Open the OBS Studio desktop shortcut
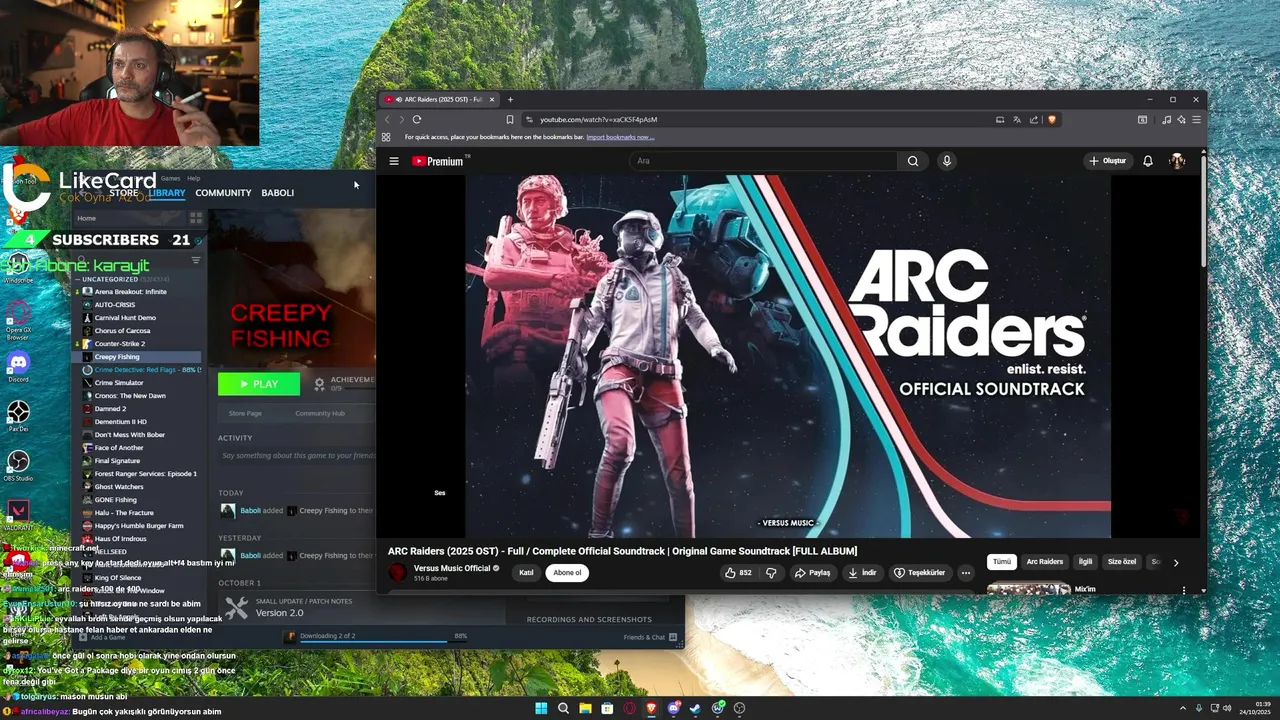 (x=18, y=464)
